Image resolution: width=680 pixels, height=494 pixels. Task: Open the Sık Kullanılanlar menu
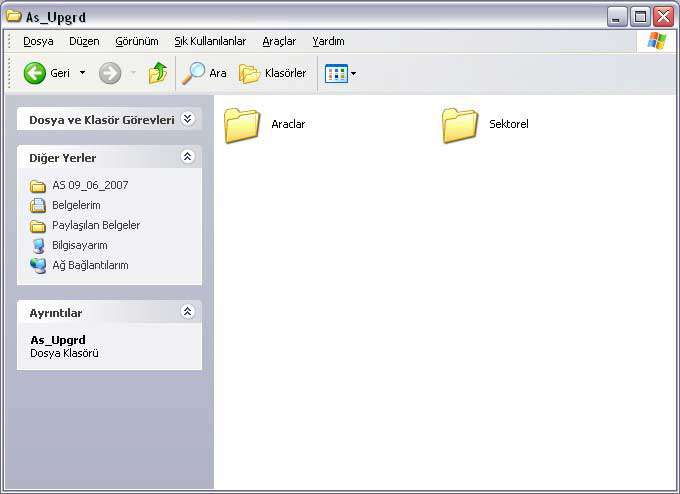210,41
